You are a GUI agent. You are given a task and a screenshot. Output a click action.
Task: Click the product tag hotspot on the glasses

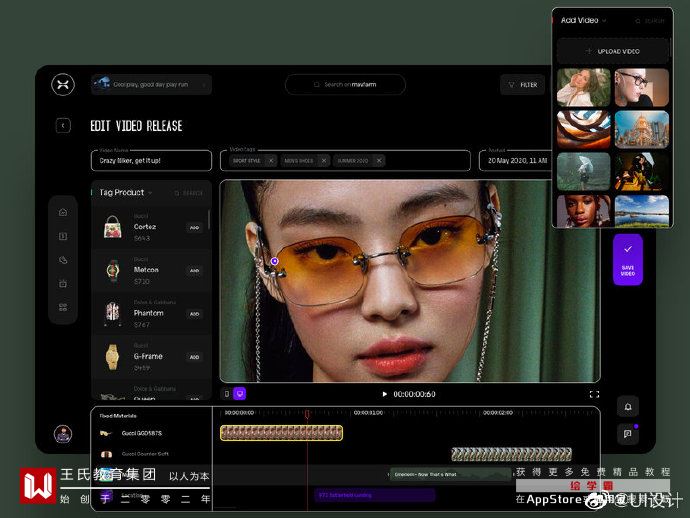[x=275, y=261]
